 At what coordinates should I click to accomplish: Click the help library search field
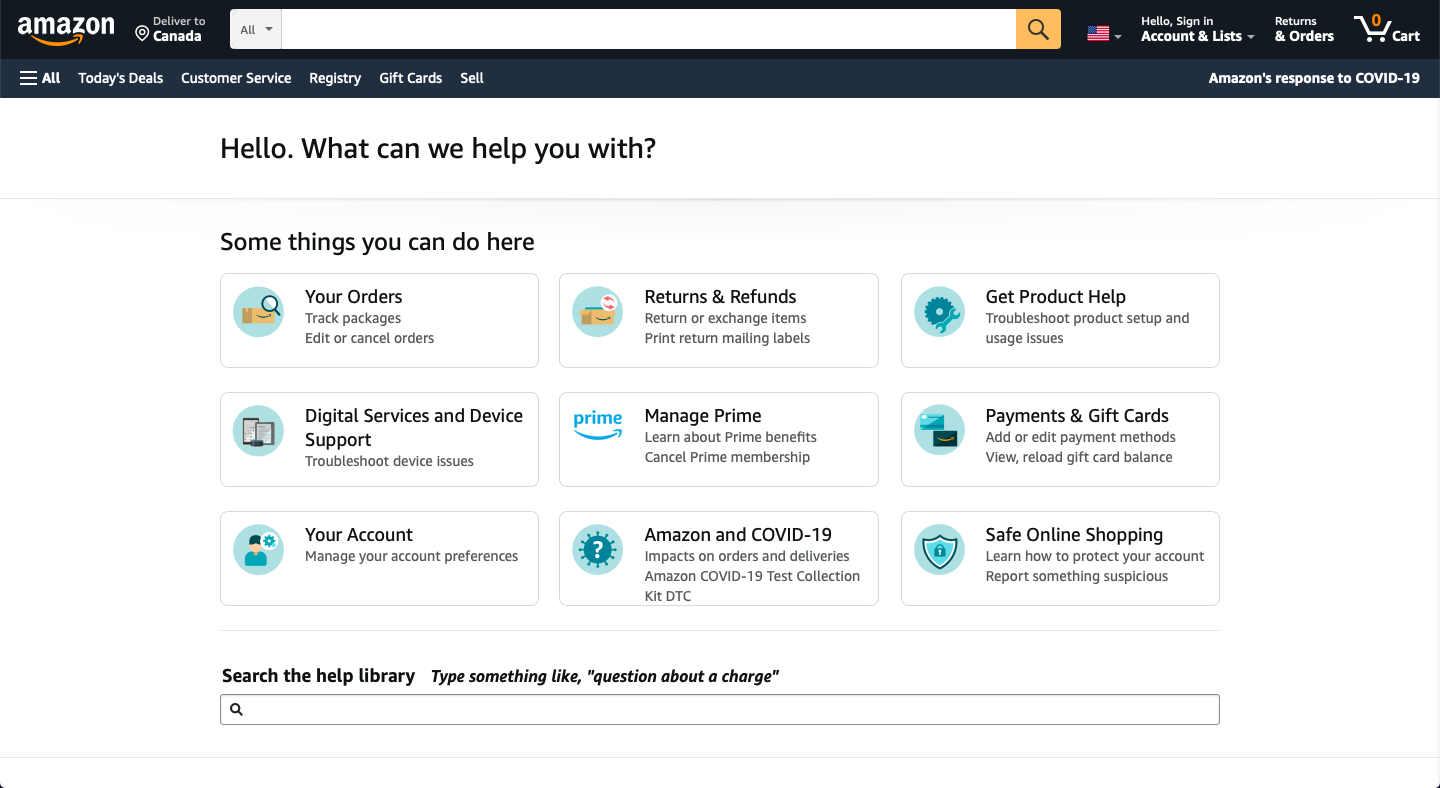click(720, 709)
